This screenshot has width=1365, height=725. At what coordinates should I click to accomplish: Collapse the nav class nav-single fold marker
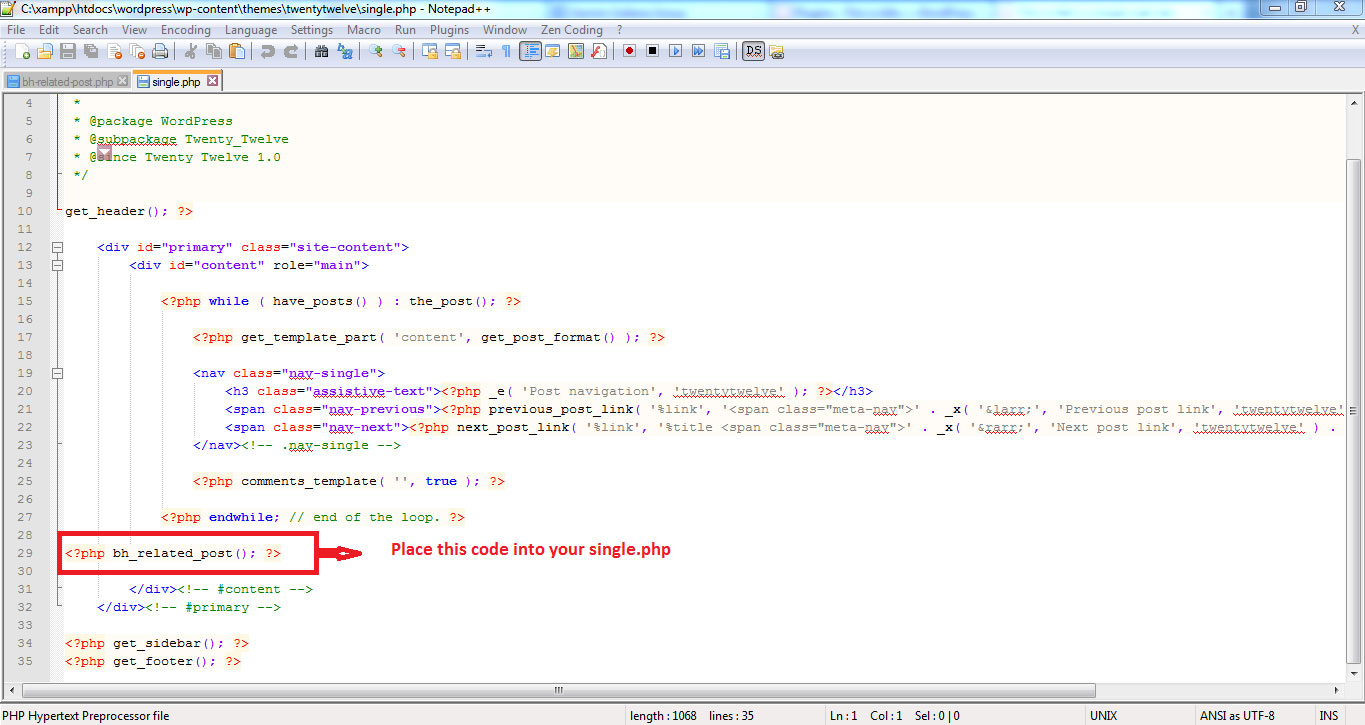click(57, 373)
